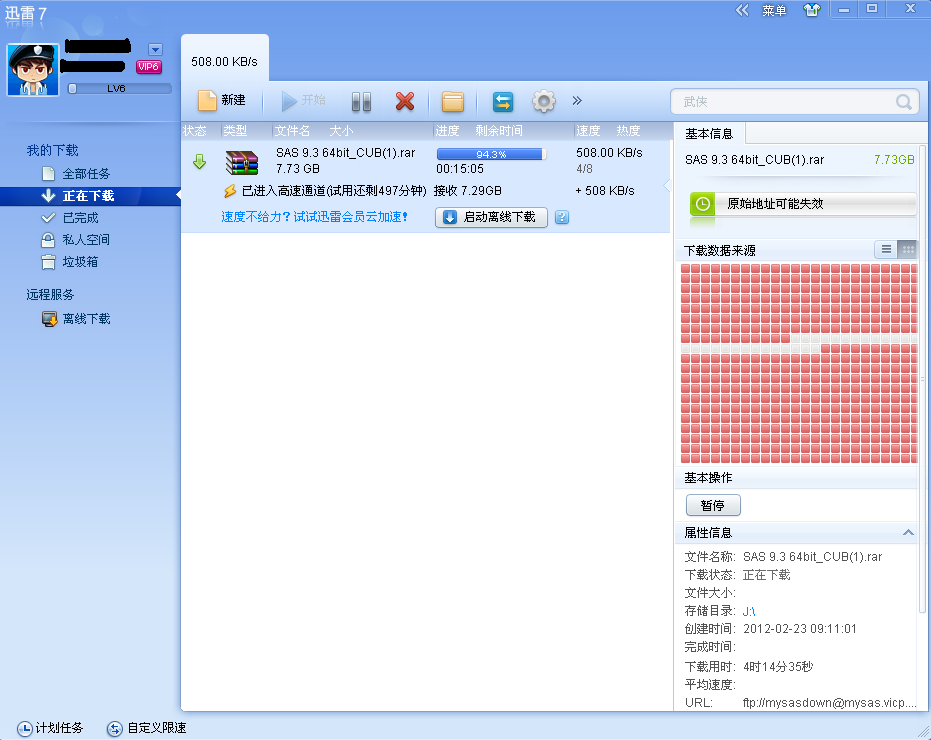Click the search magnifier icon
931x740 pixels.
pos(903,102)
